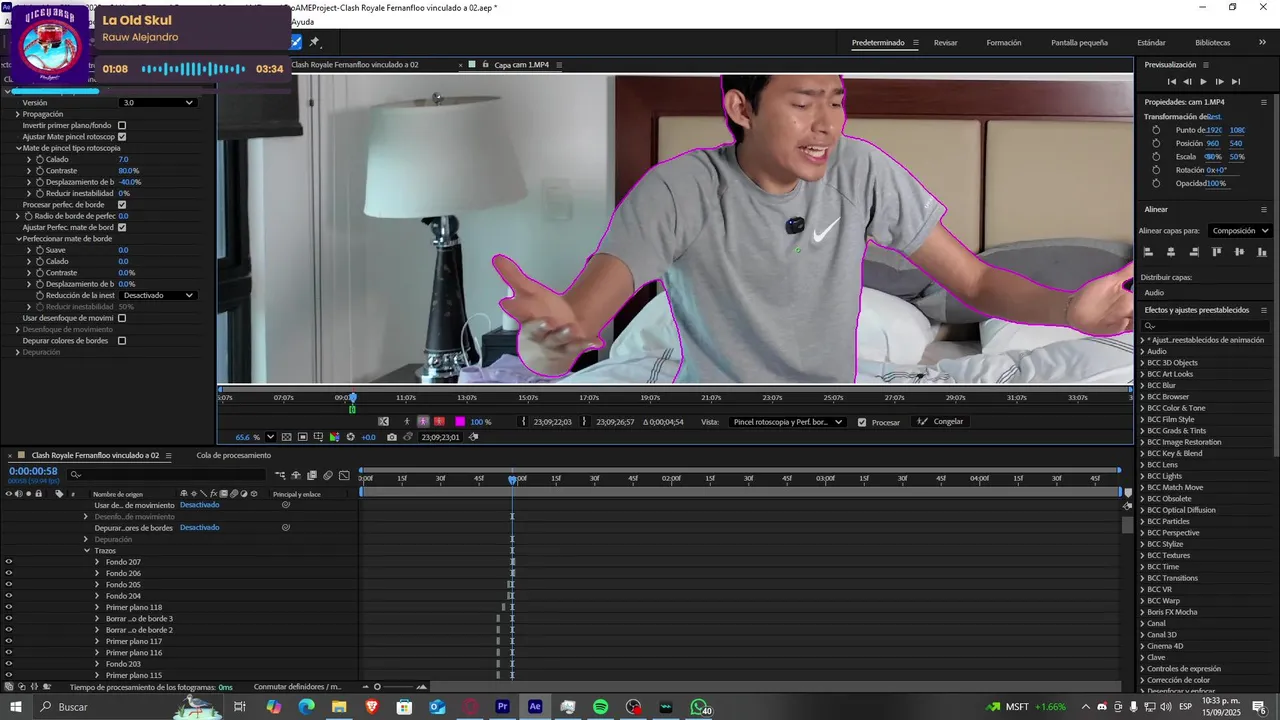This screenshot has height=720, width=1280.
Task: Toggle Procesar perfec. de borde checkbox
Action: click(x=122, y=204)
